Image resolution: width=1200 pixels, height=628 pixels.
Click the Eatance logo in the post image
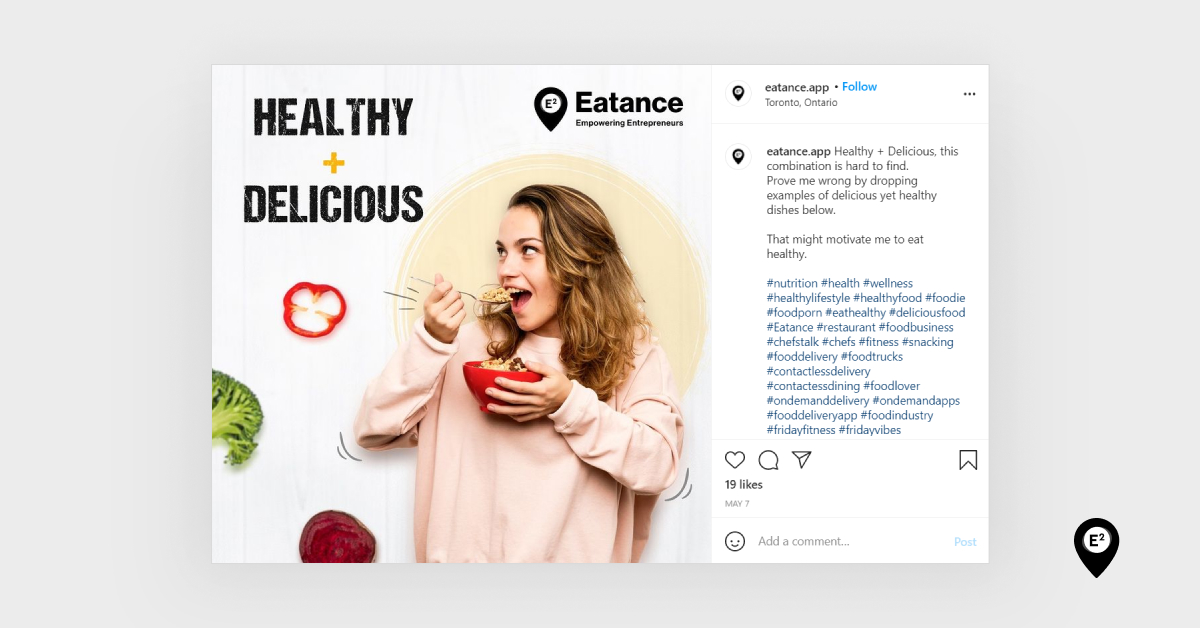tap(609, 109)
